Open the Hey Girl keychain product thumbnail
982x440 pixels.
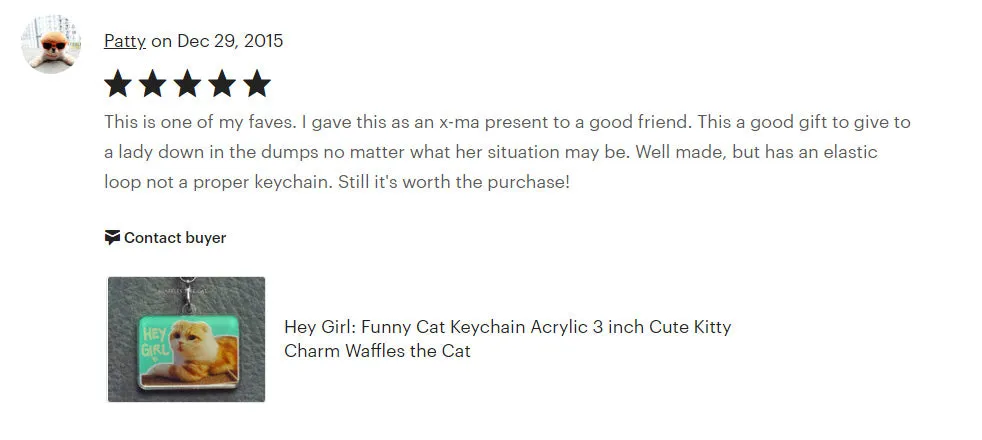(x=187, y=339)
